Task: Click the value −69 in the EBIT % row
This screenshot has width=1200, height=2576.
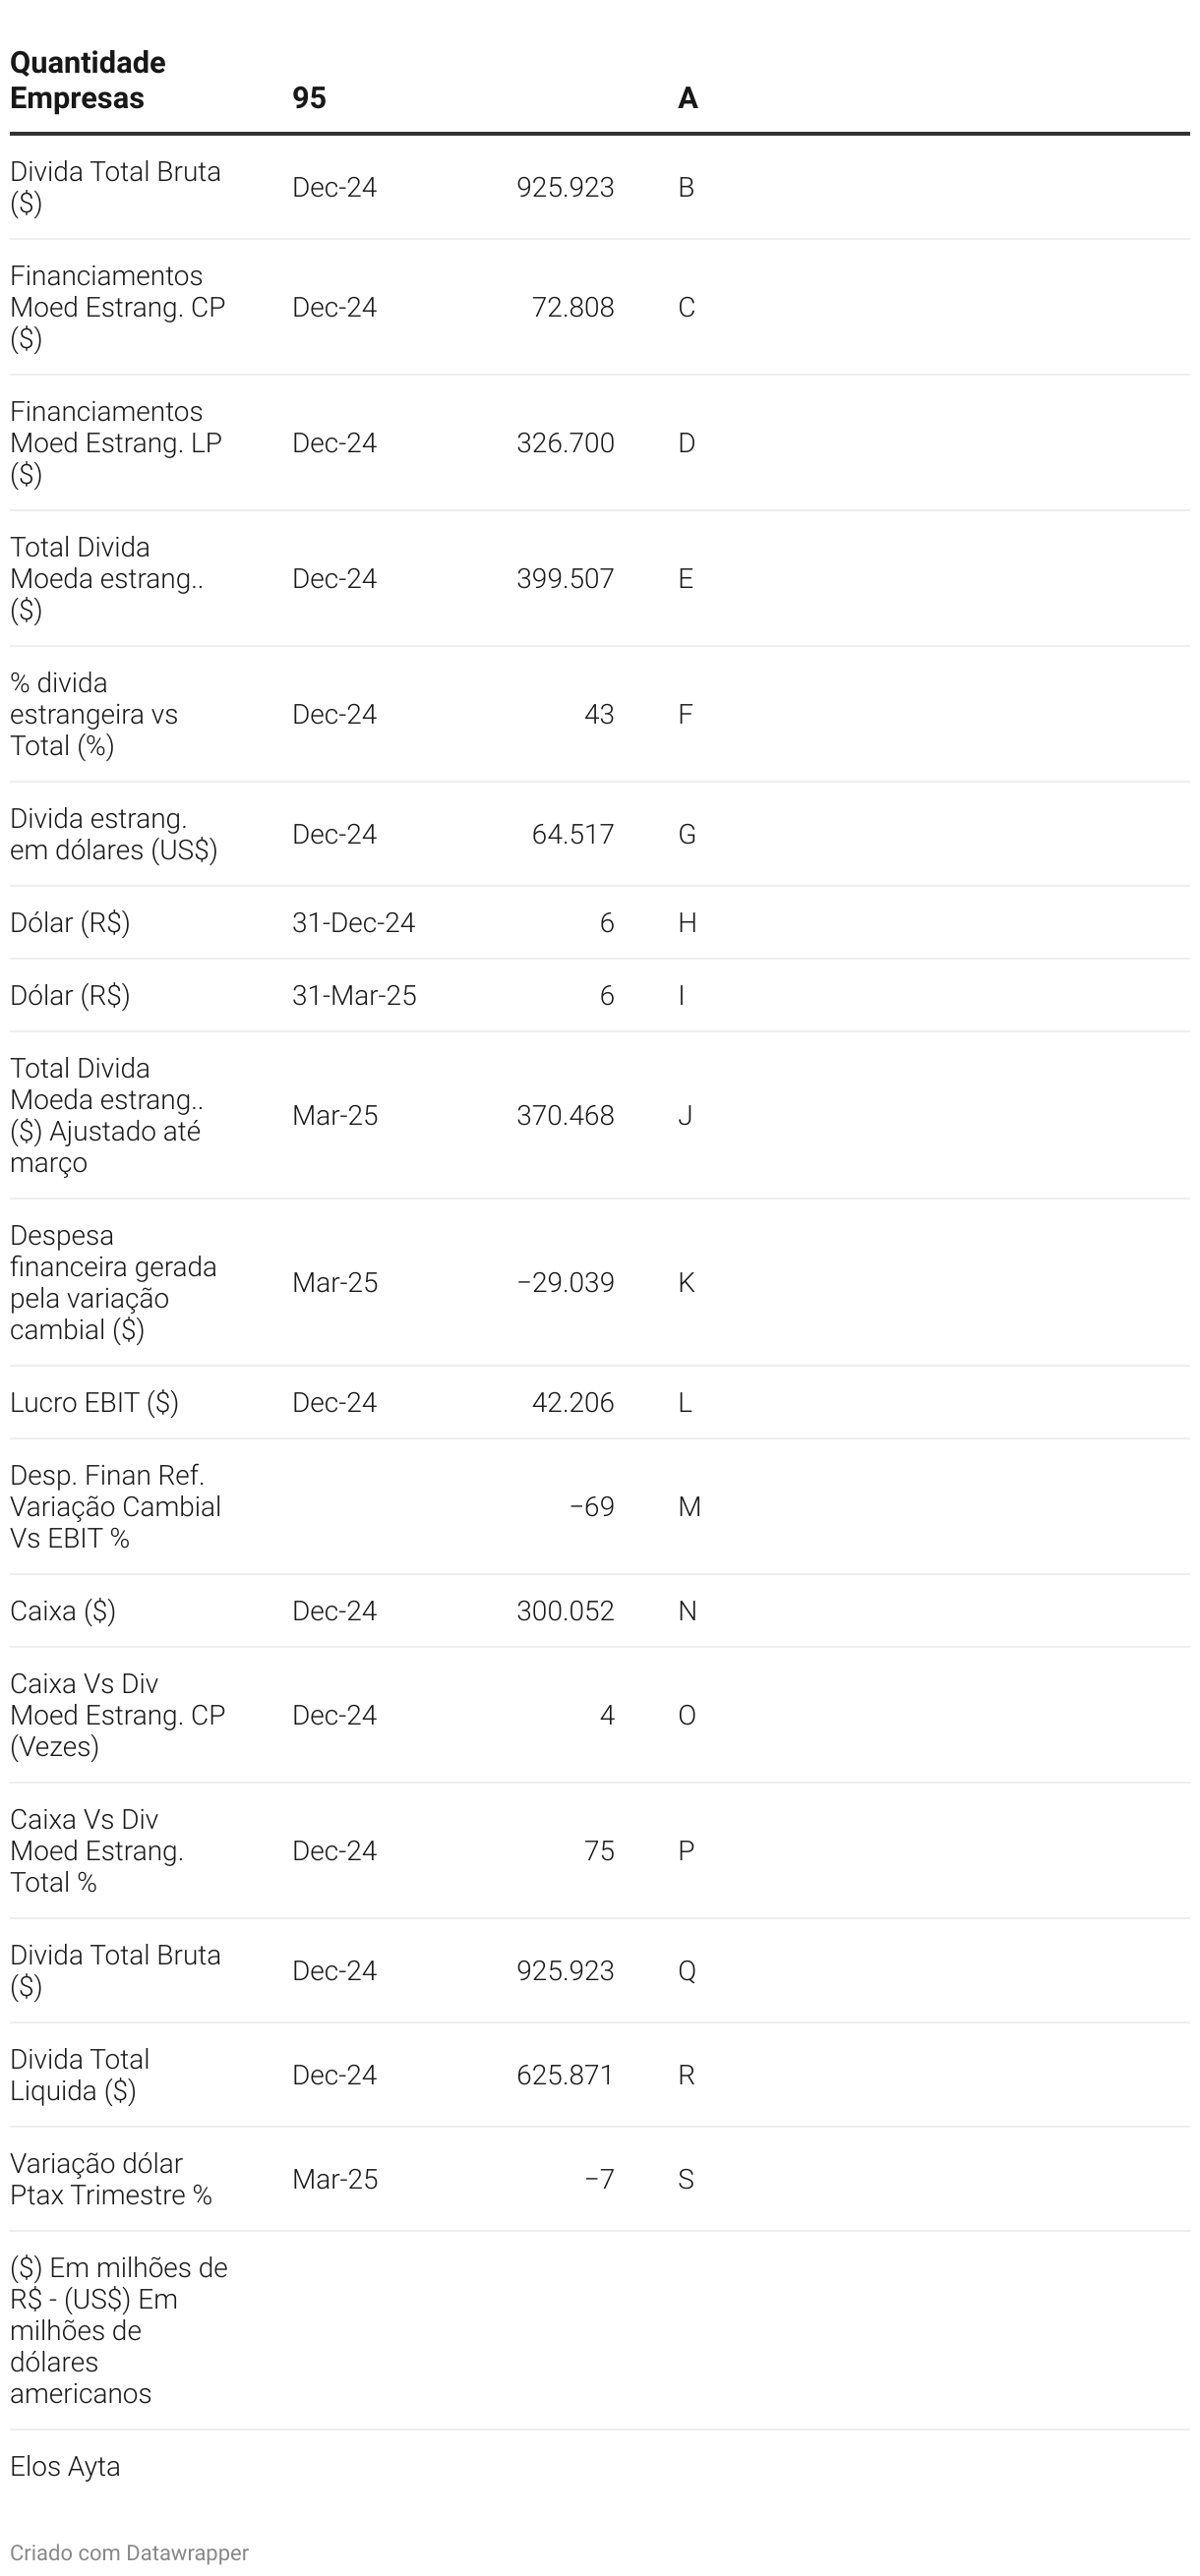Action: pos(591,1506)
